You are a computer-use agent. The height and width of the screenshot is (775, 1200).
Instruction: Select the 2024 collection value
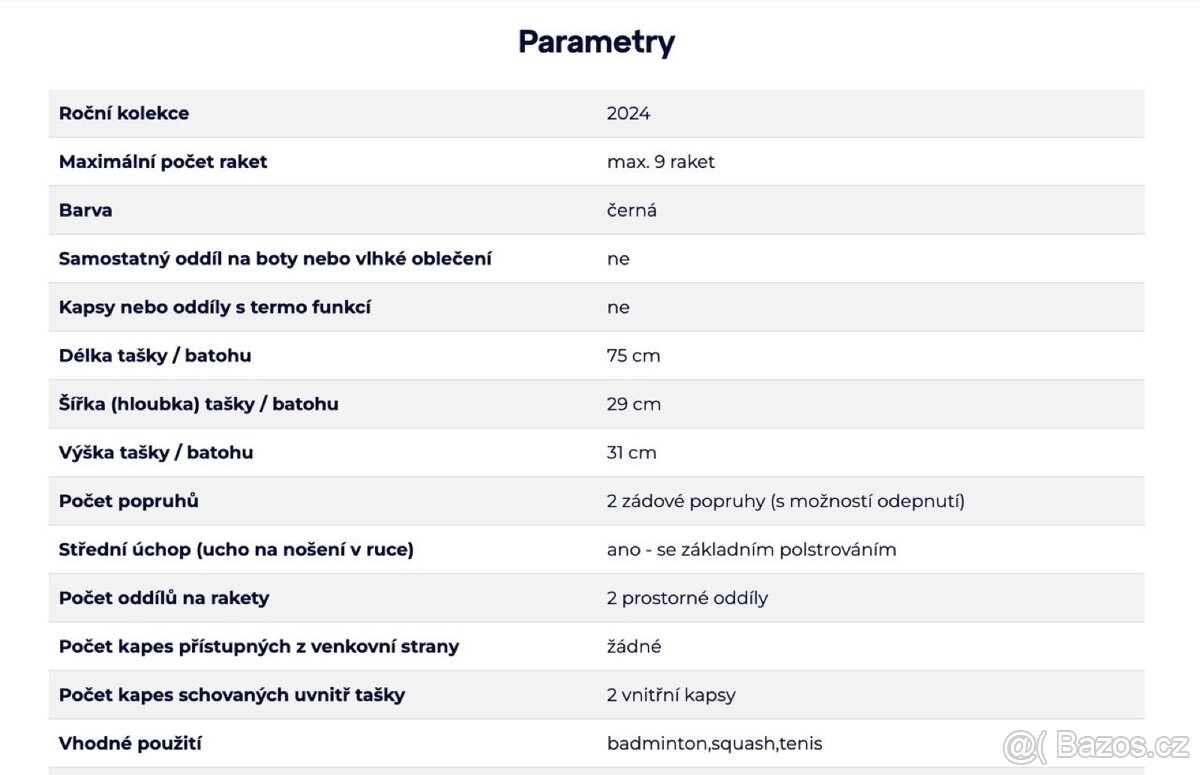click(628, 113)
